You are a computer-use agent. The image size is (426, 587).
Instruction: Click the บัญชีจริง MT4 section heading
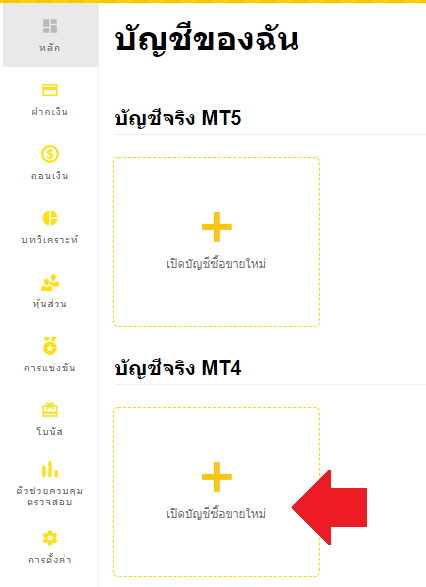pos(178,368)
